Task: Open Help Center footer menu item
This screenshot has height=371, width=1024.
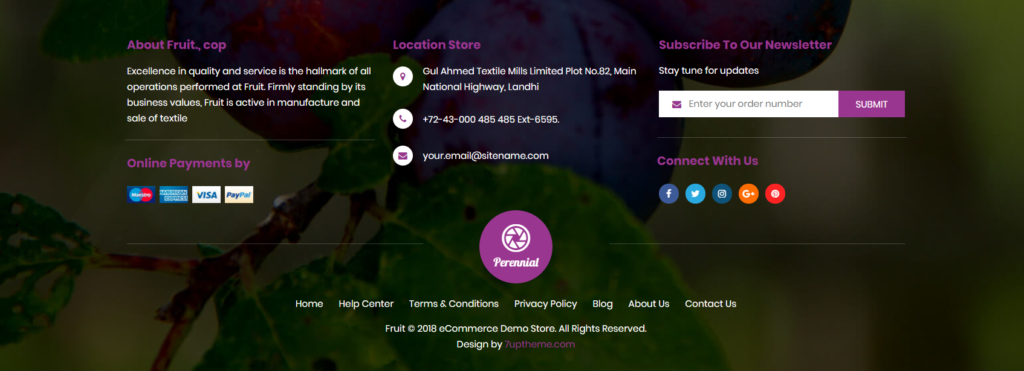Action: [366, 304]
